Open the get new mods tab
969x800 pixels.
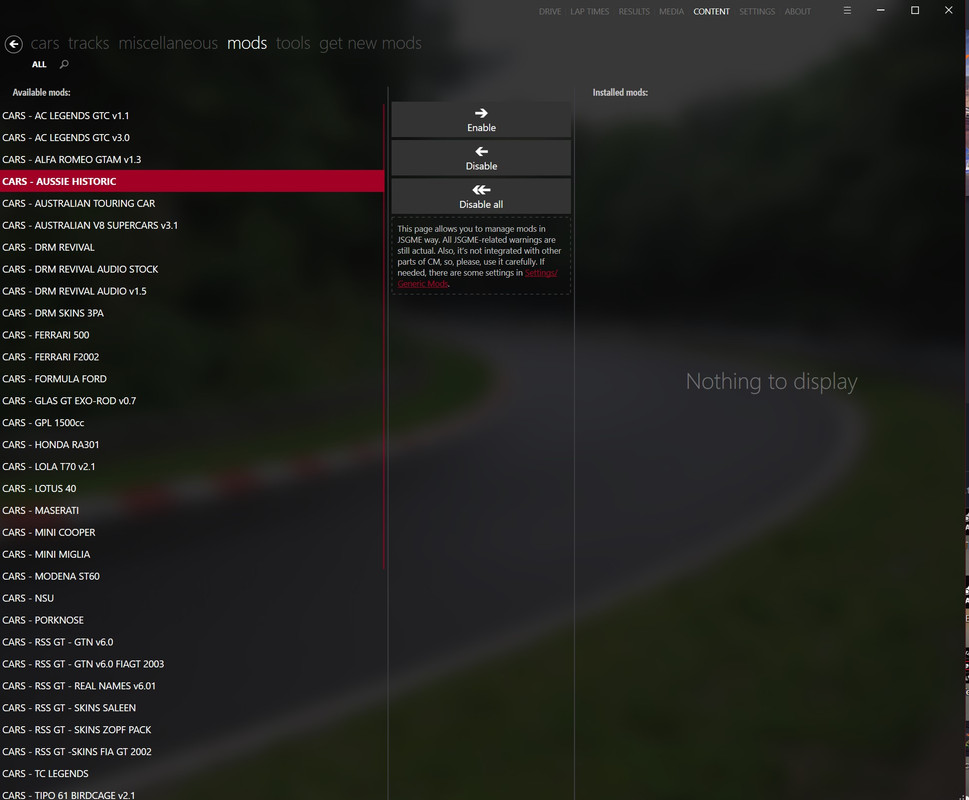pos(370,43)
